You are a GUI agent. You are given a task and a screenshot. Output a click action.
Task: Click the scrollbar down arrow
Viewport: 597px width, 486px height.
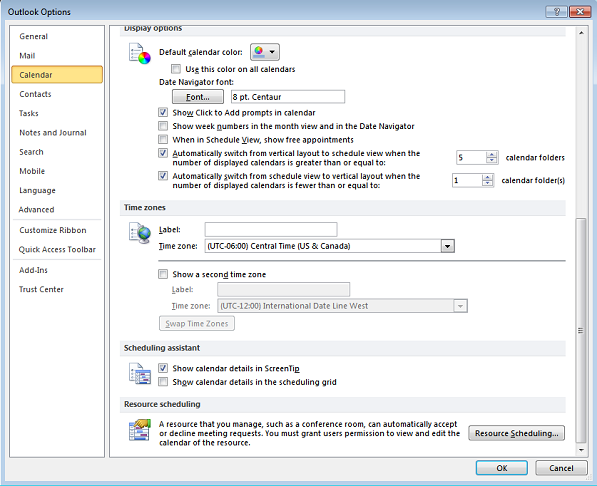pos(581,450)
